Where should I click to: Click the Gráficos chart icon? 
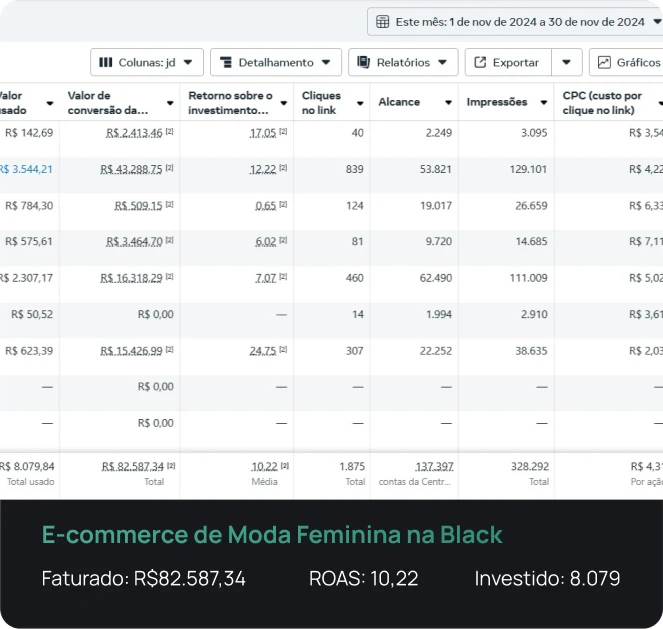click(604, 62)
